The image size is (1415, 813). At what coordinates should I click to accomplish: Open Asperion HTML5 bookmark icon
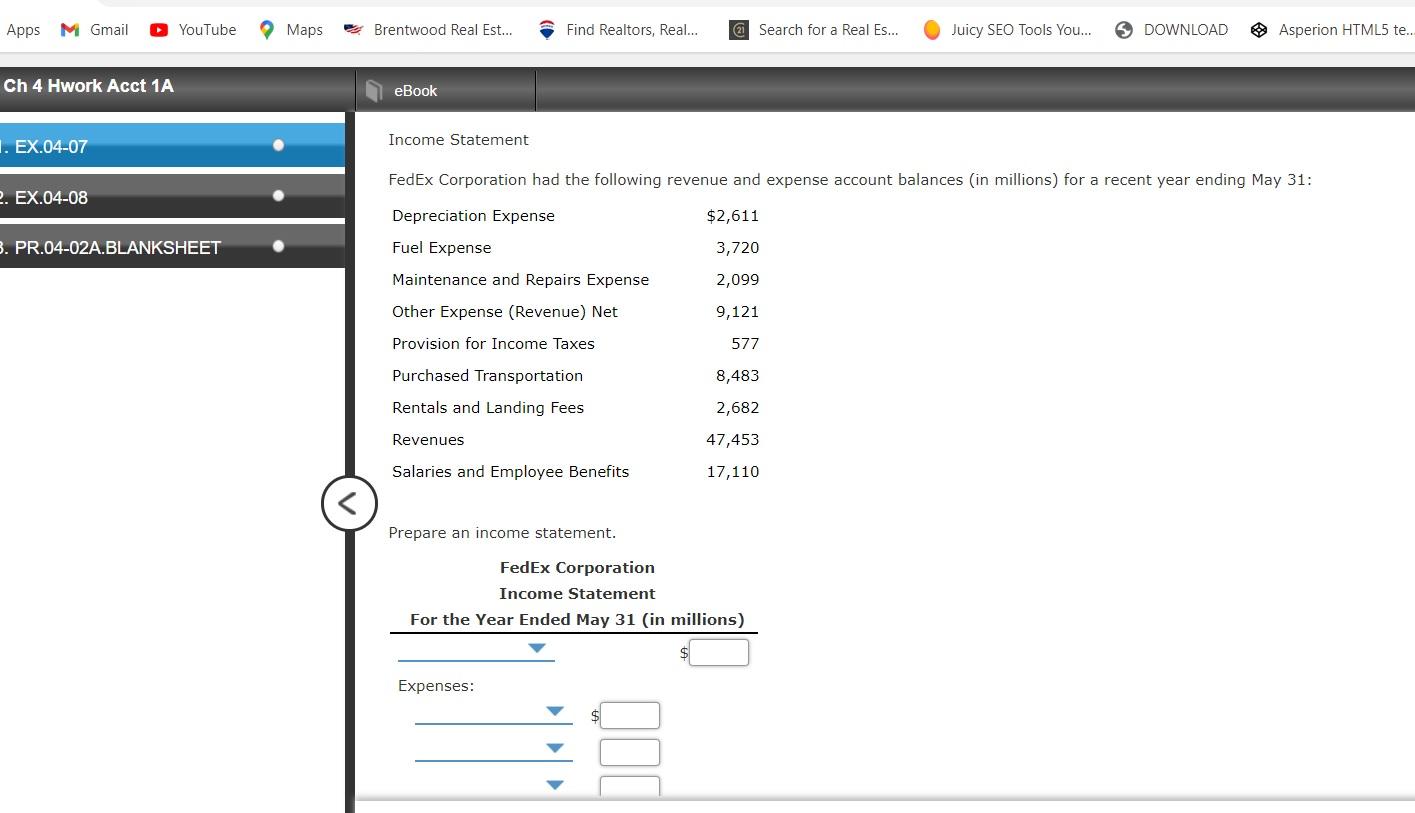pyautogui.click(x=1259, y=30)
